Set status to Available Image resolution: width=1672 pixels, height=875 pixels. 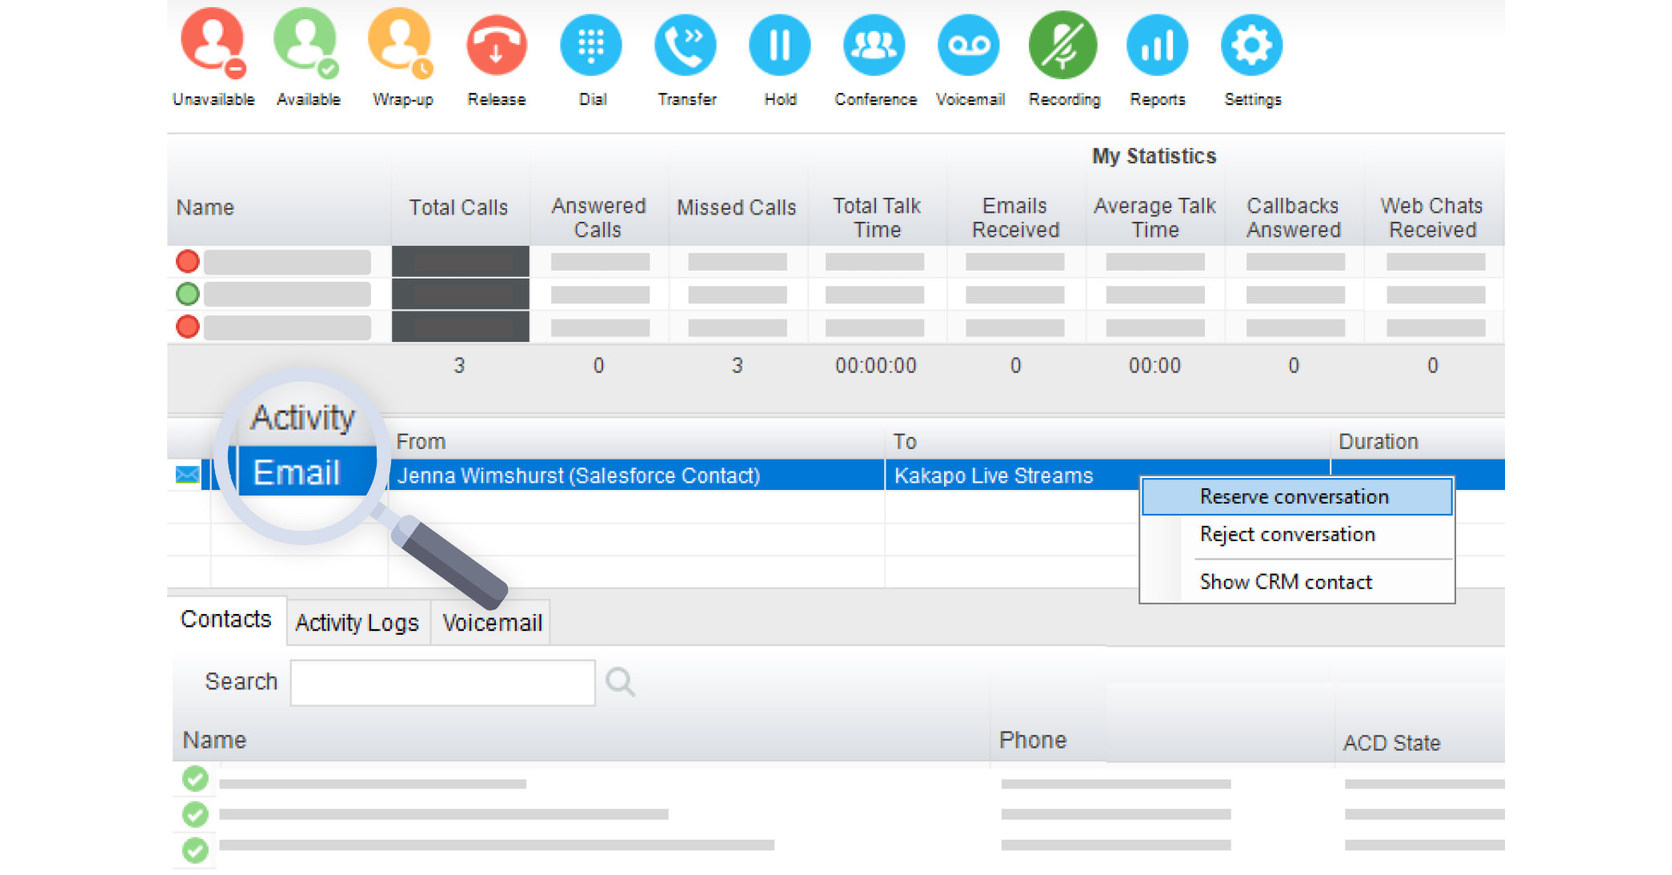pyautogui.click(x=307, y=45)
